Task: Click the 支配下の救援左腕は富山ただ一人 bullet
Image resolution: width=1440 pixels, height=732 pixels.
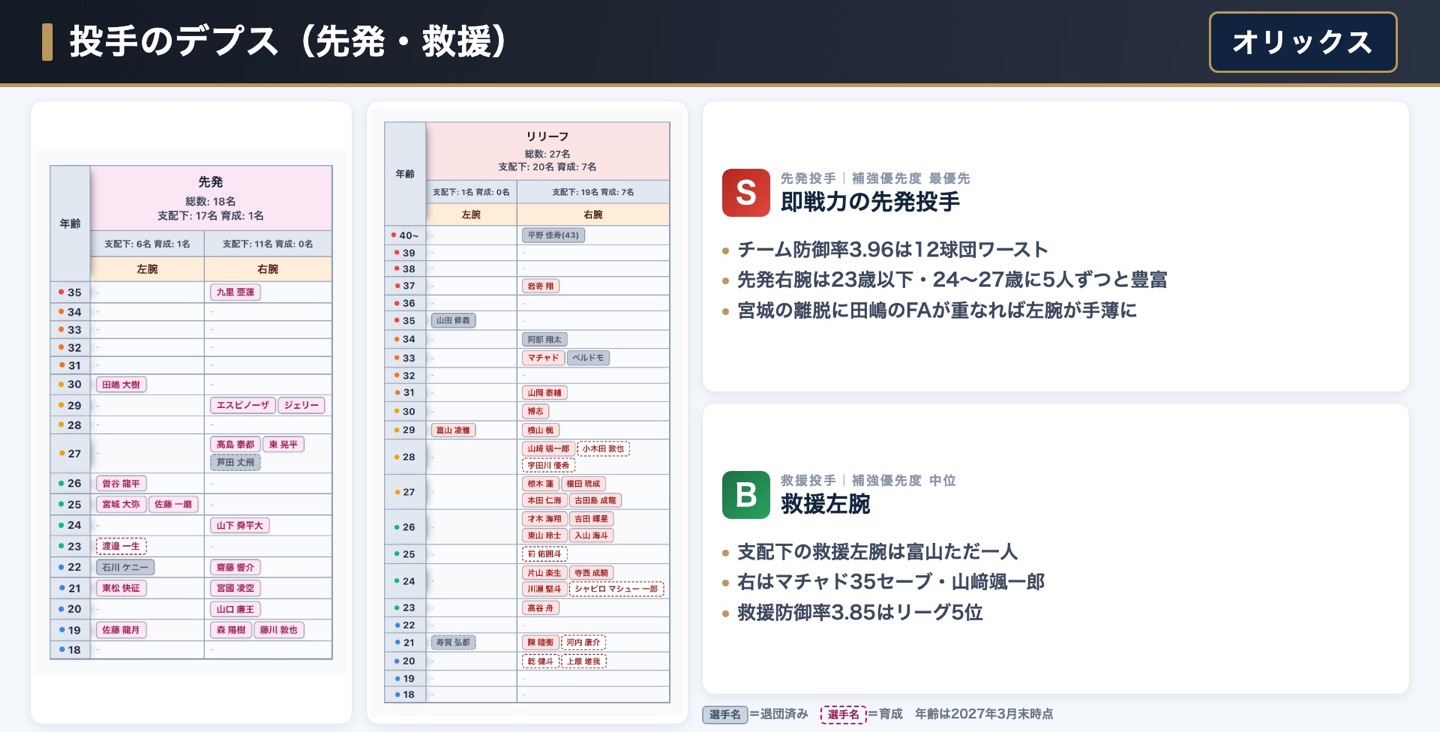Action: coord(878,552)
